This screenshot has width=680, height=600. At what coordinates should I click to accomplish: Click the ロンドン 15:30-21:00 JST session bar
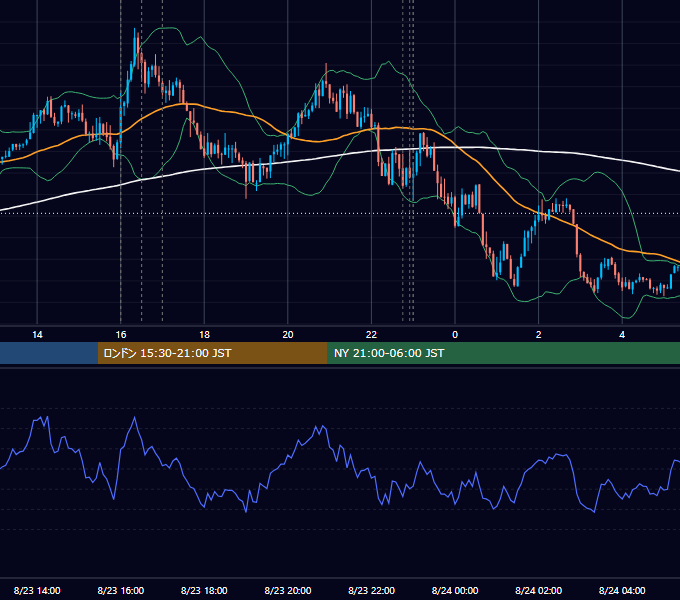212,353
